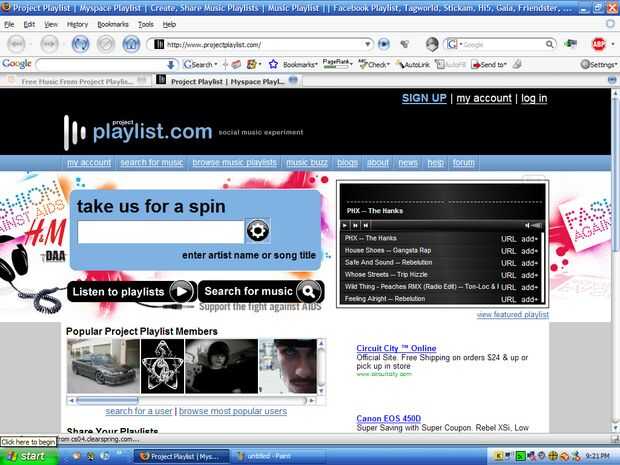620x465 pixels.
Task: Open Google toolbar search box dropdown arrow
Action: tap(170, 64)
